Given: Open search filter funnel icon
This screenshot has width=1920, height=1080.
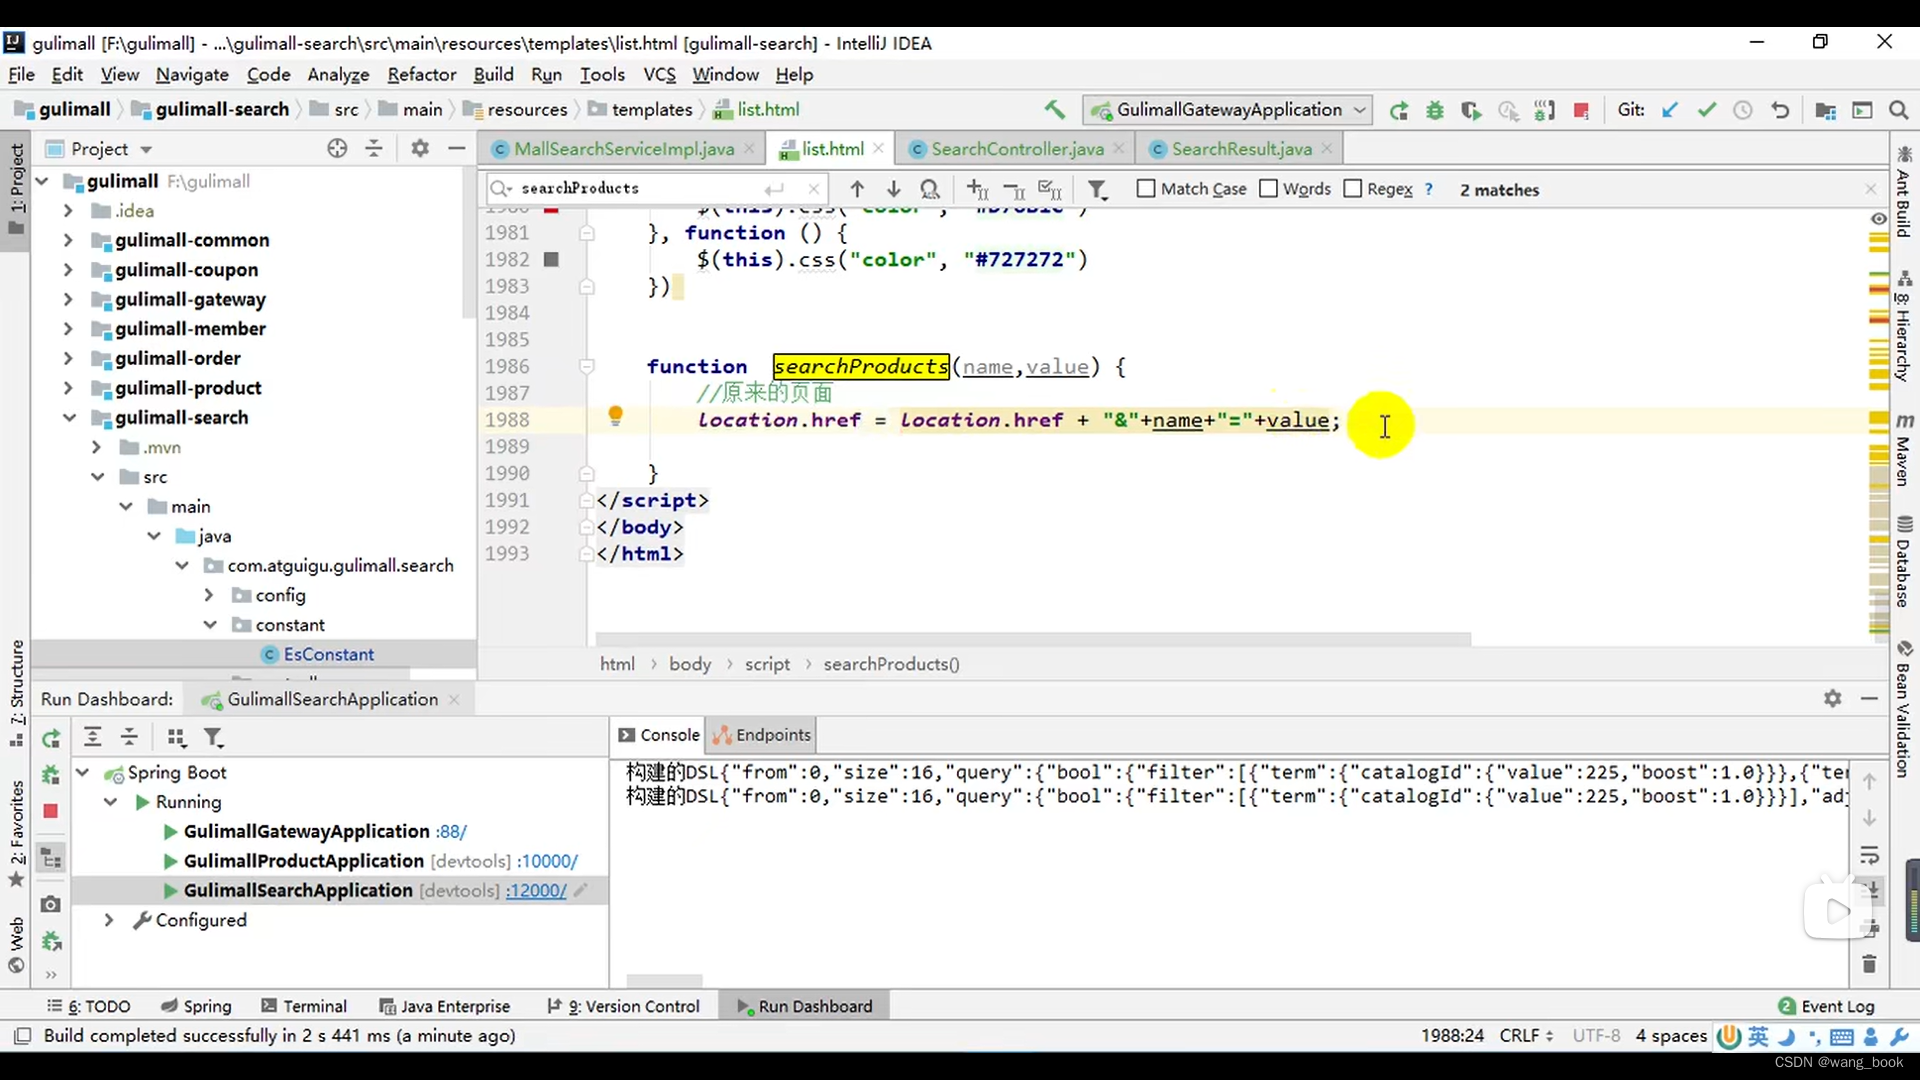Looking at the screenshot, I should 1097,189.
